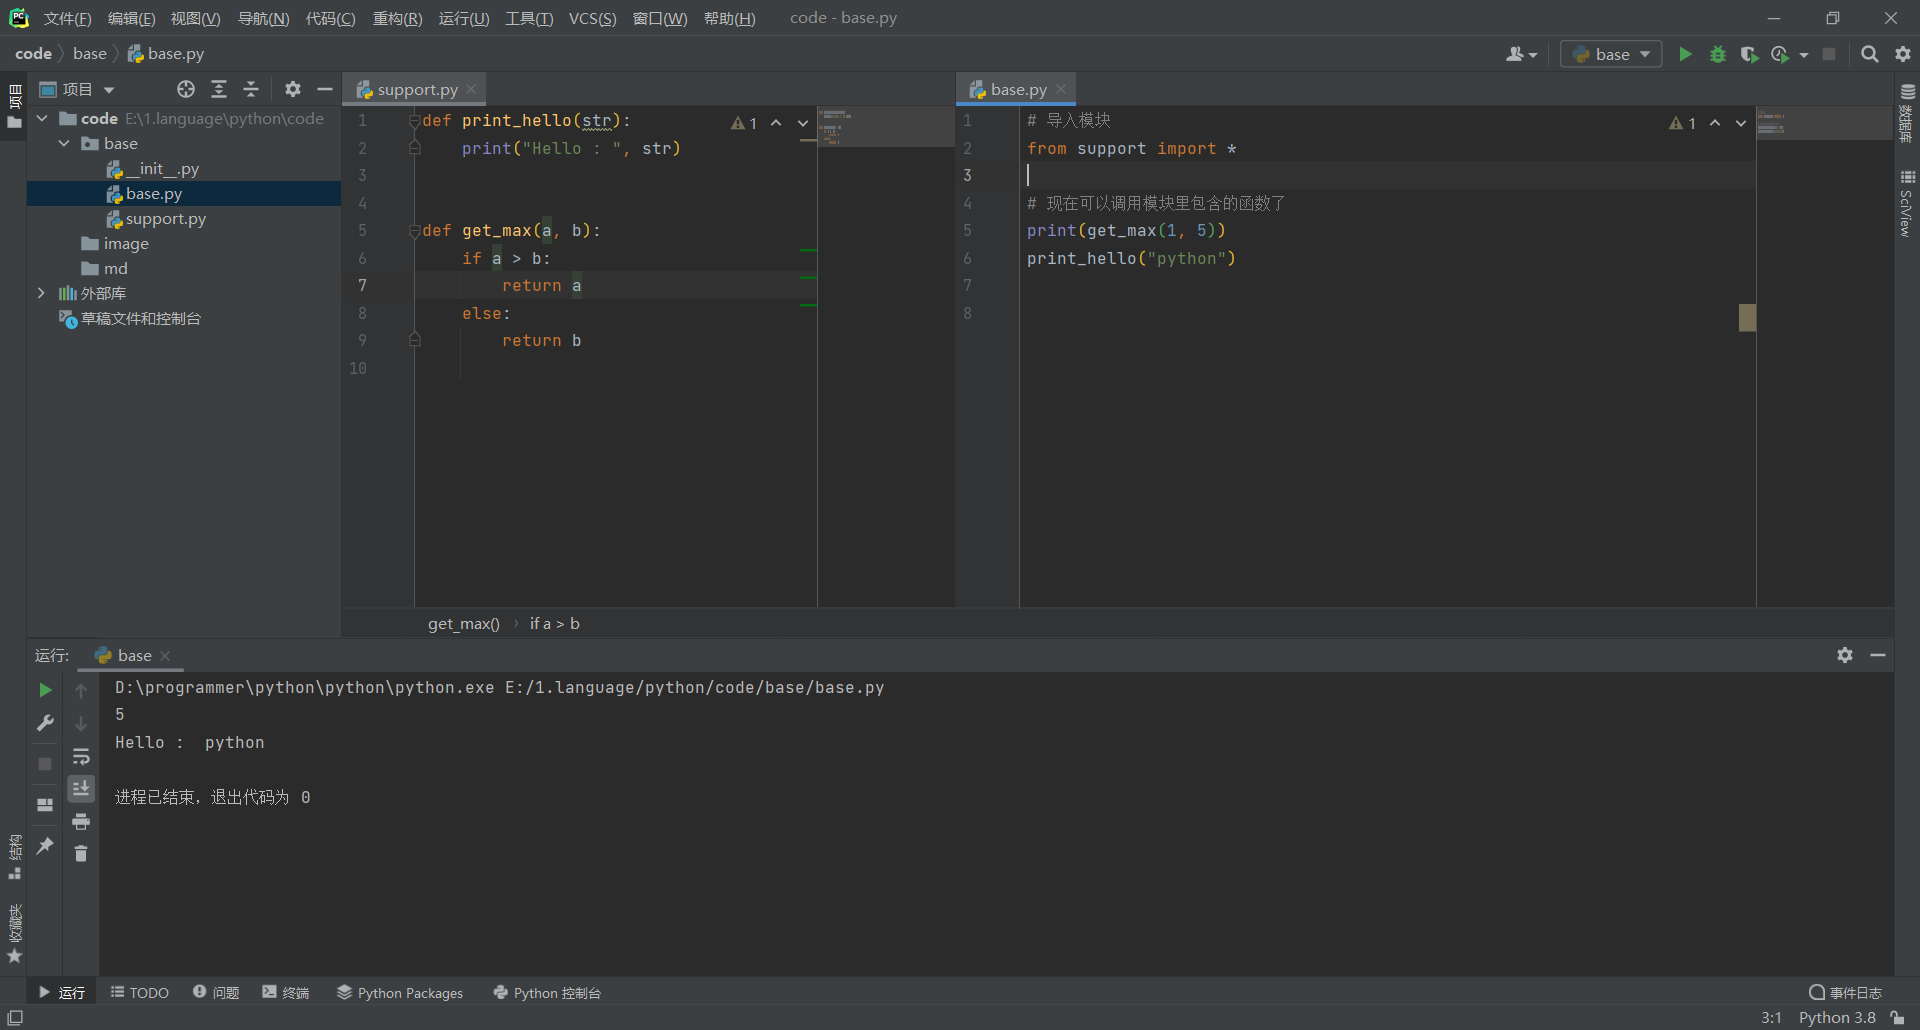Hide the project tool window
This screenshot has height=1030, width=1920.
coord(324,89)
